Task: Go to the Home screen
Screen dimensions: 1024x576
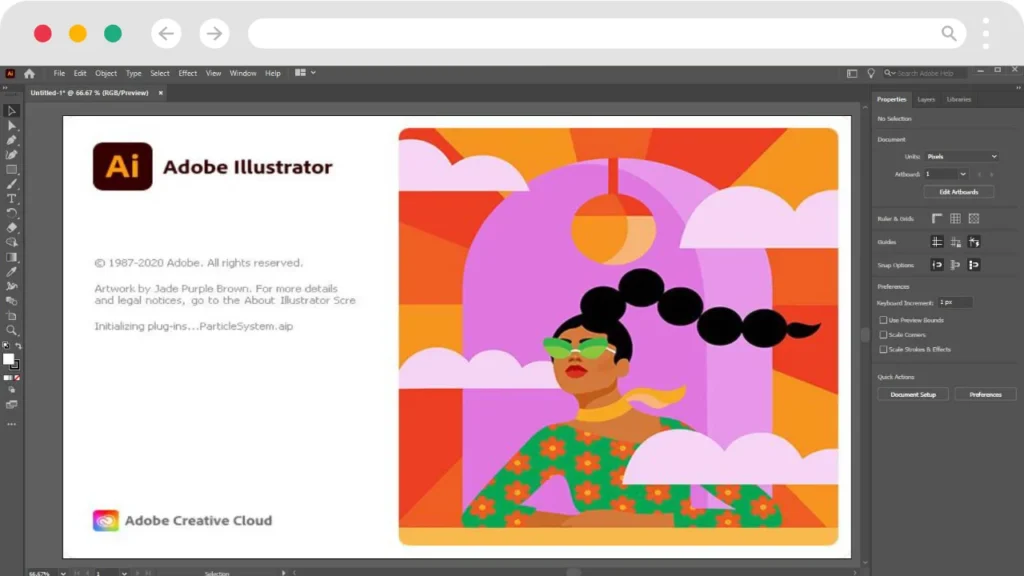Action: pos(29,73)
